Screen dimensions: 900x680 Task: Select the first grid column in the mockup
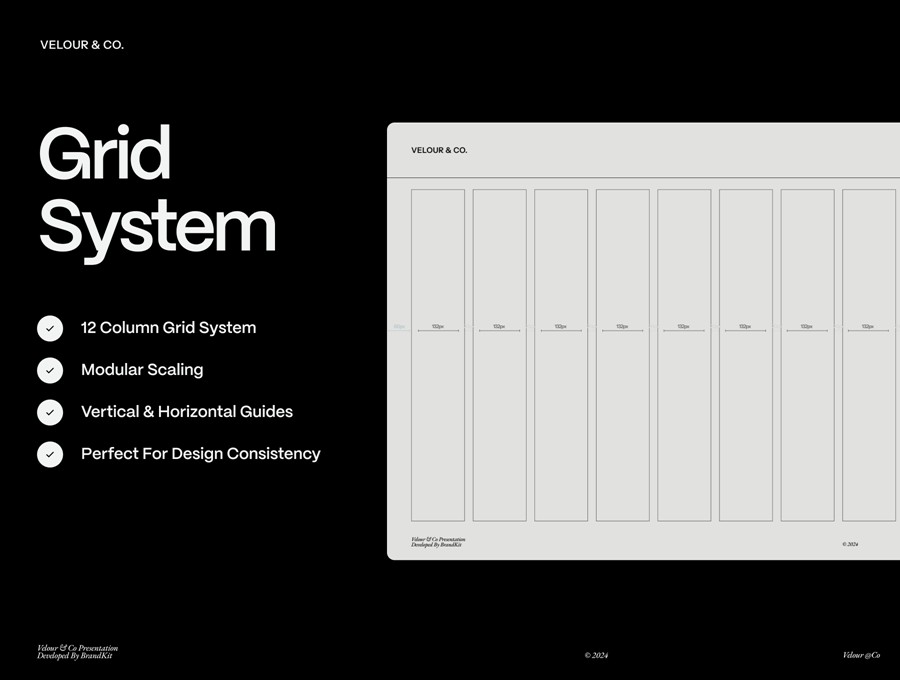coord(438,420)
